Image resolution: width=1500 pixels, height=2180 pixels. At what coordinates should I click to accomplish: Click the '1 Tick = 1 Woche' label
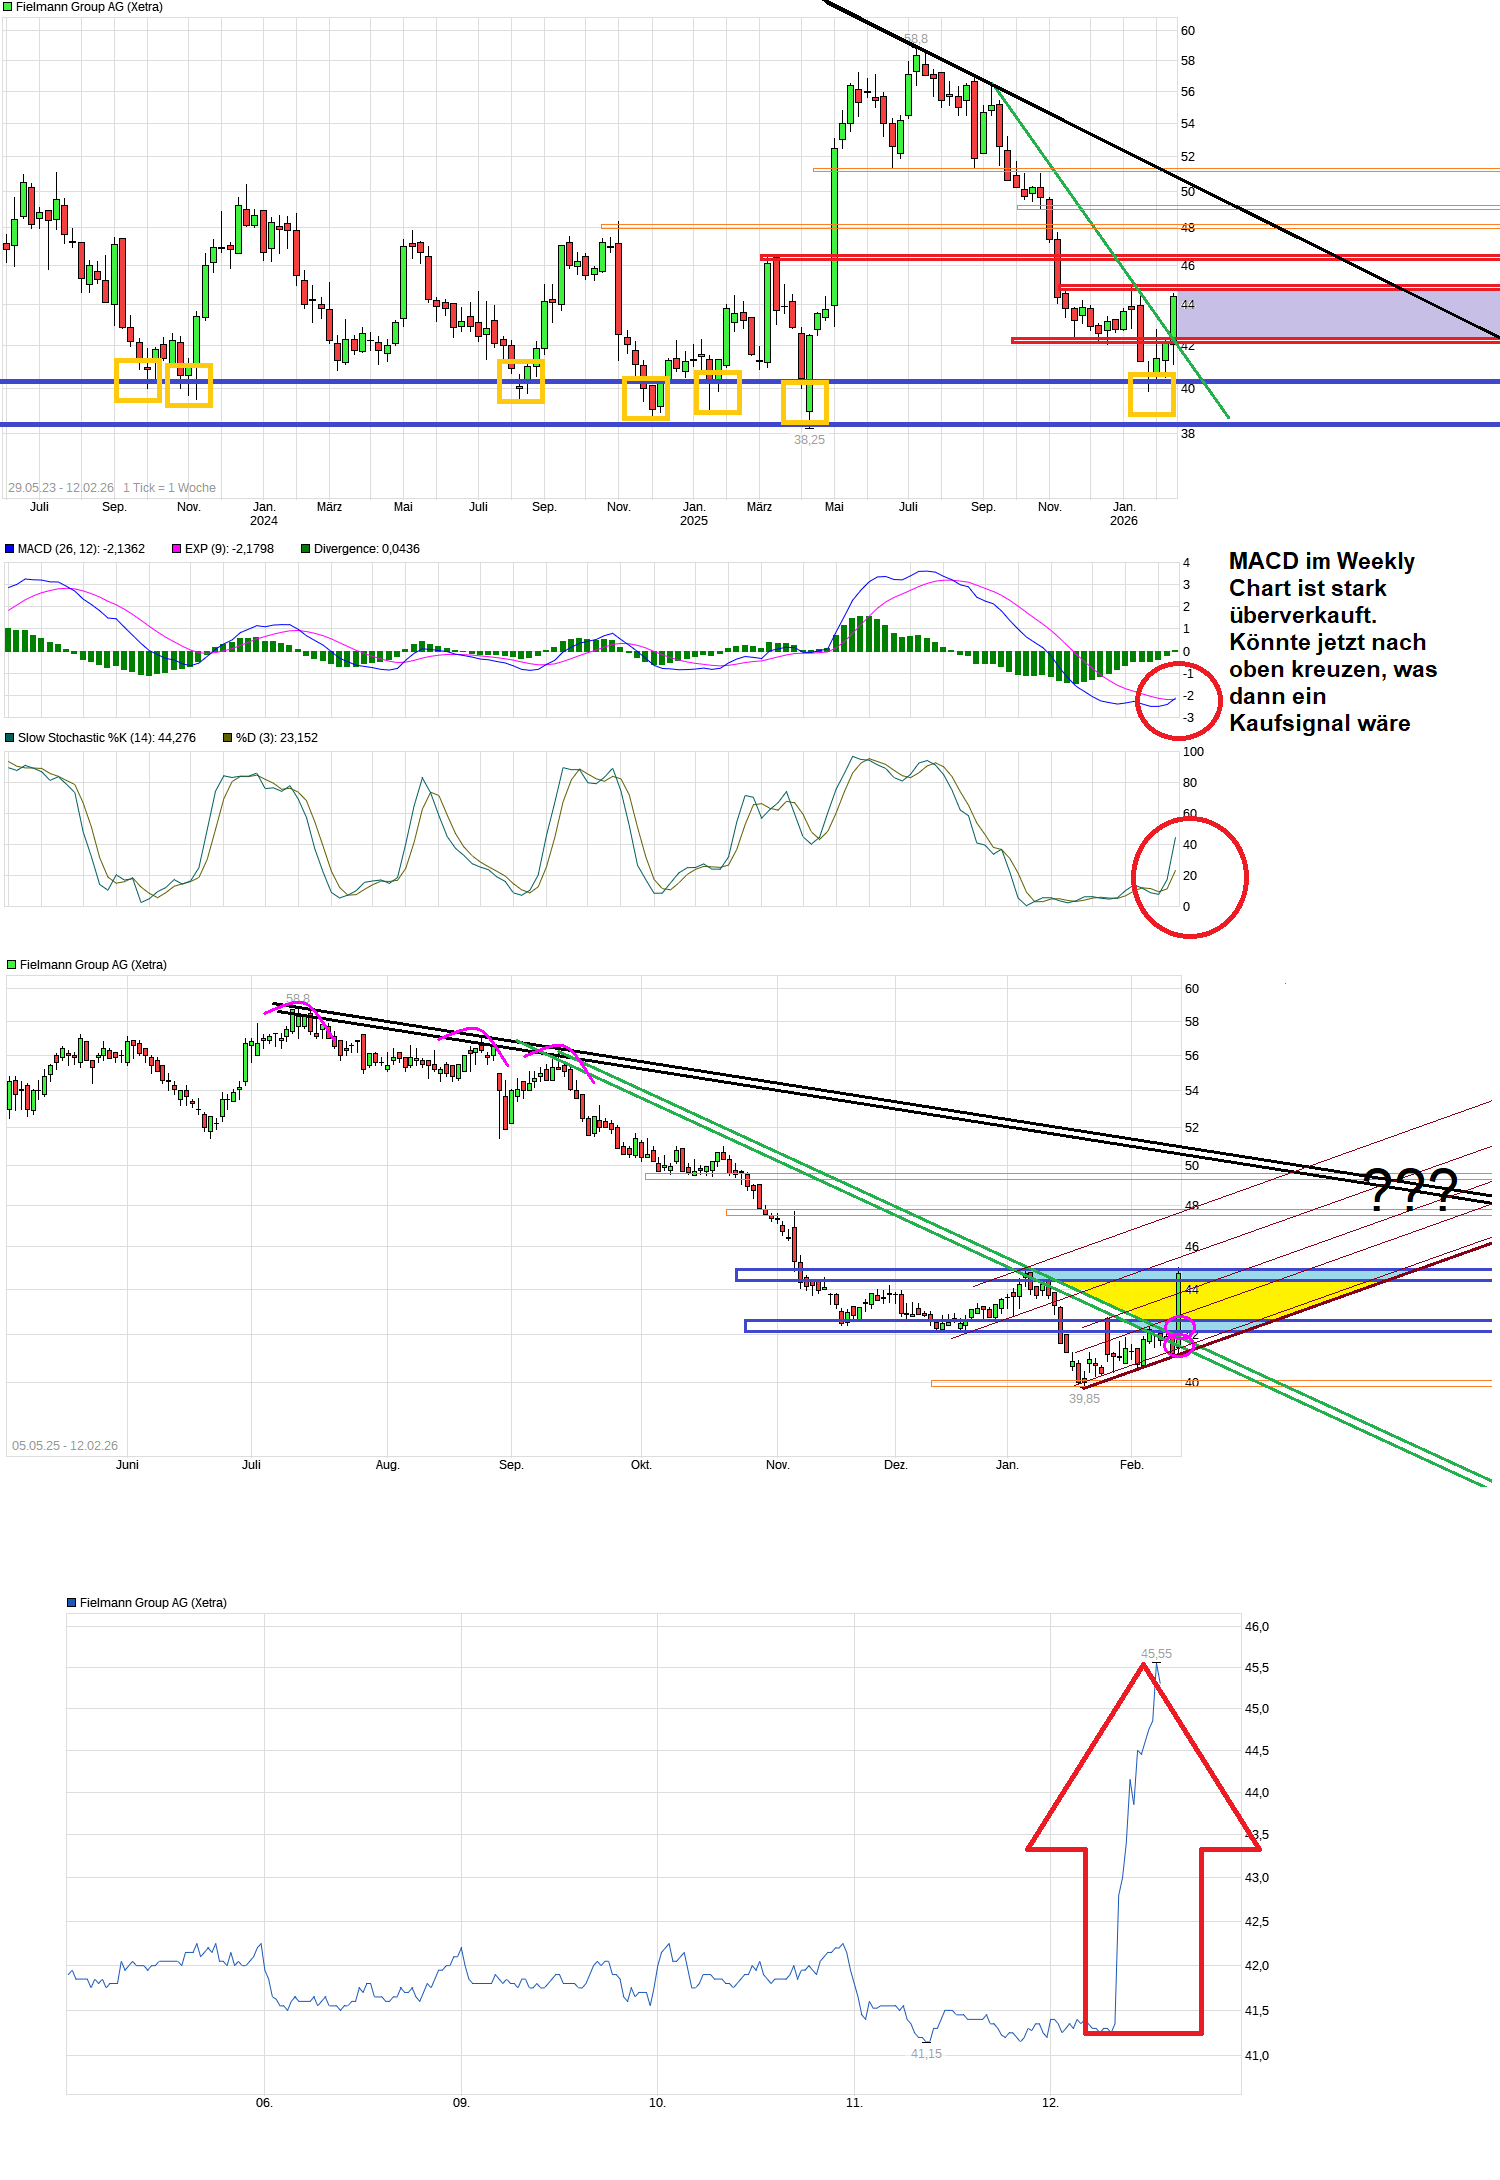coord(169,488)
